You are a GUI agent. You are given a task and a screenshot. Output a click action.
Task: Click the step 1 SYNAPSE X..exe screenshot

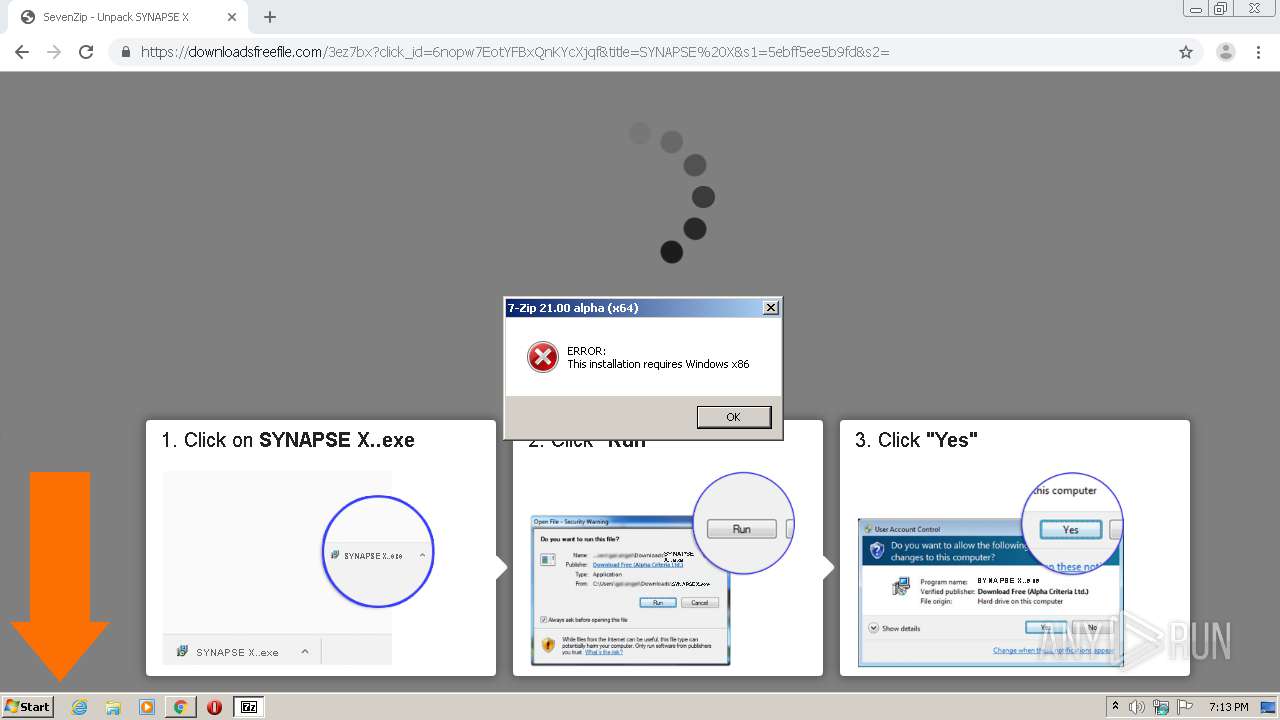pyautogui.click(x=298, y=567)
